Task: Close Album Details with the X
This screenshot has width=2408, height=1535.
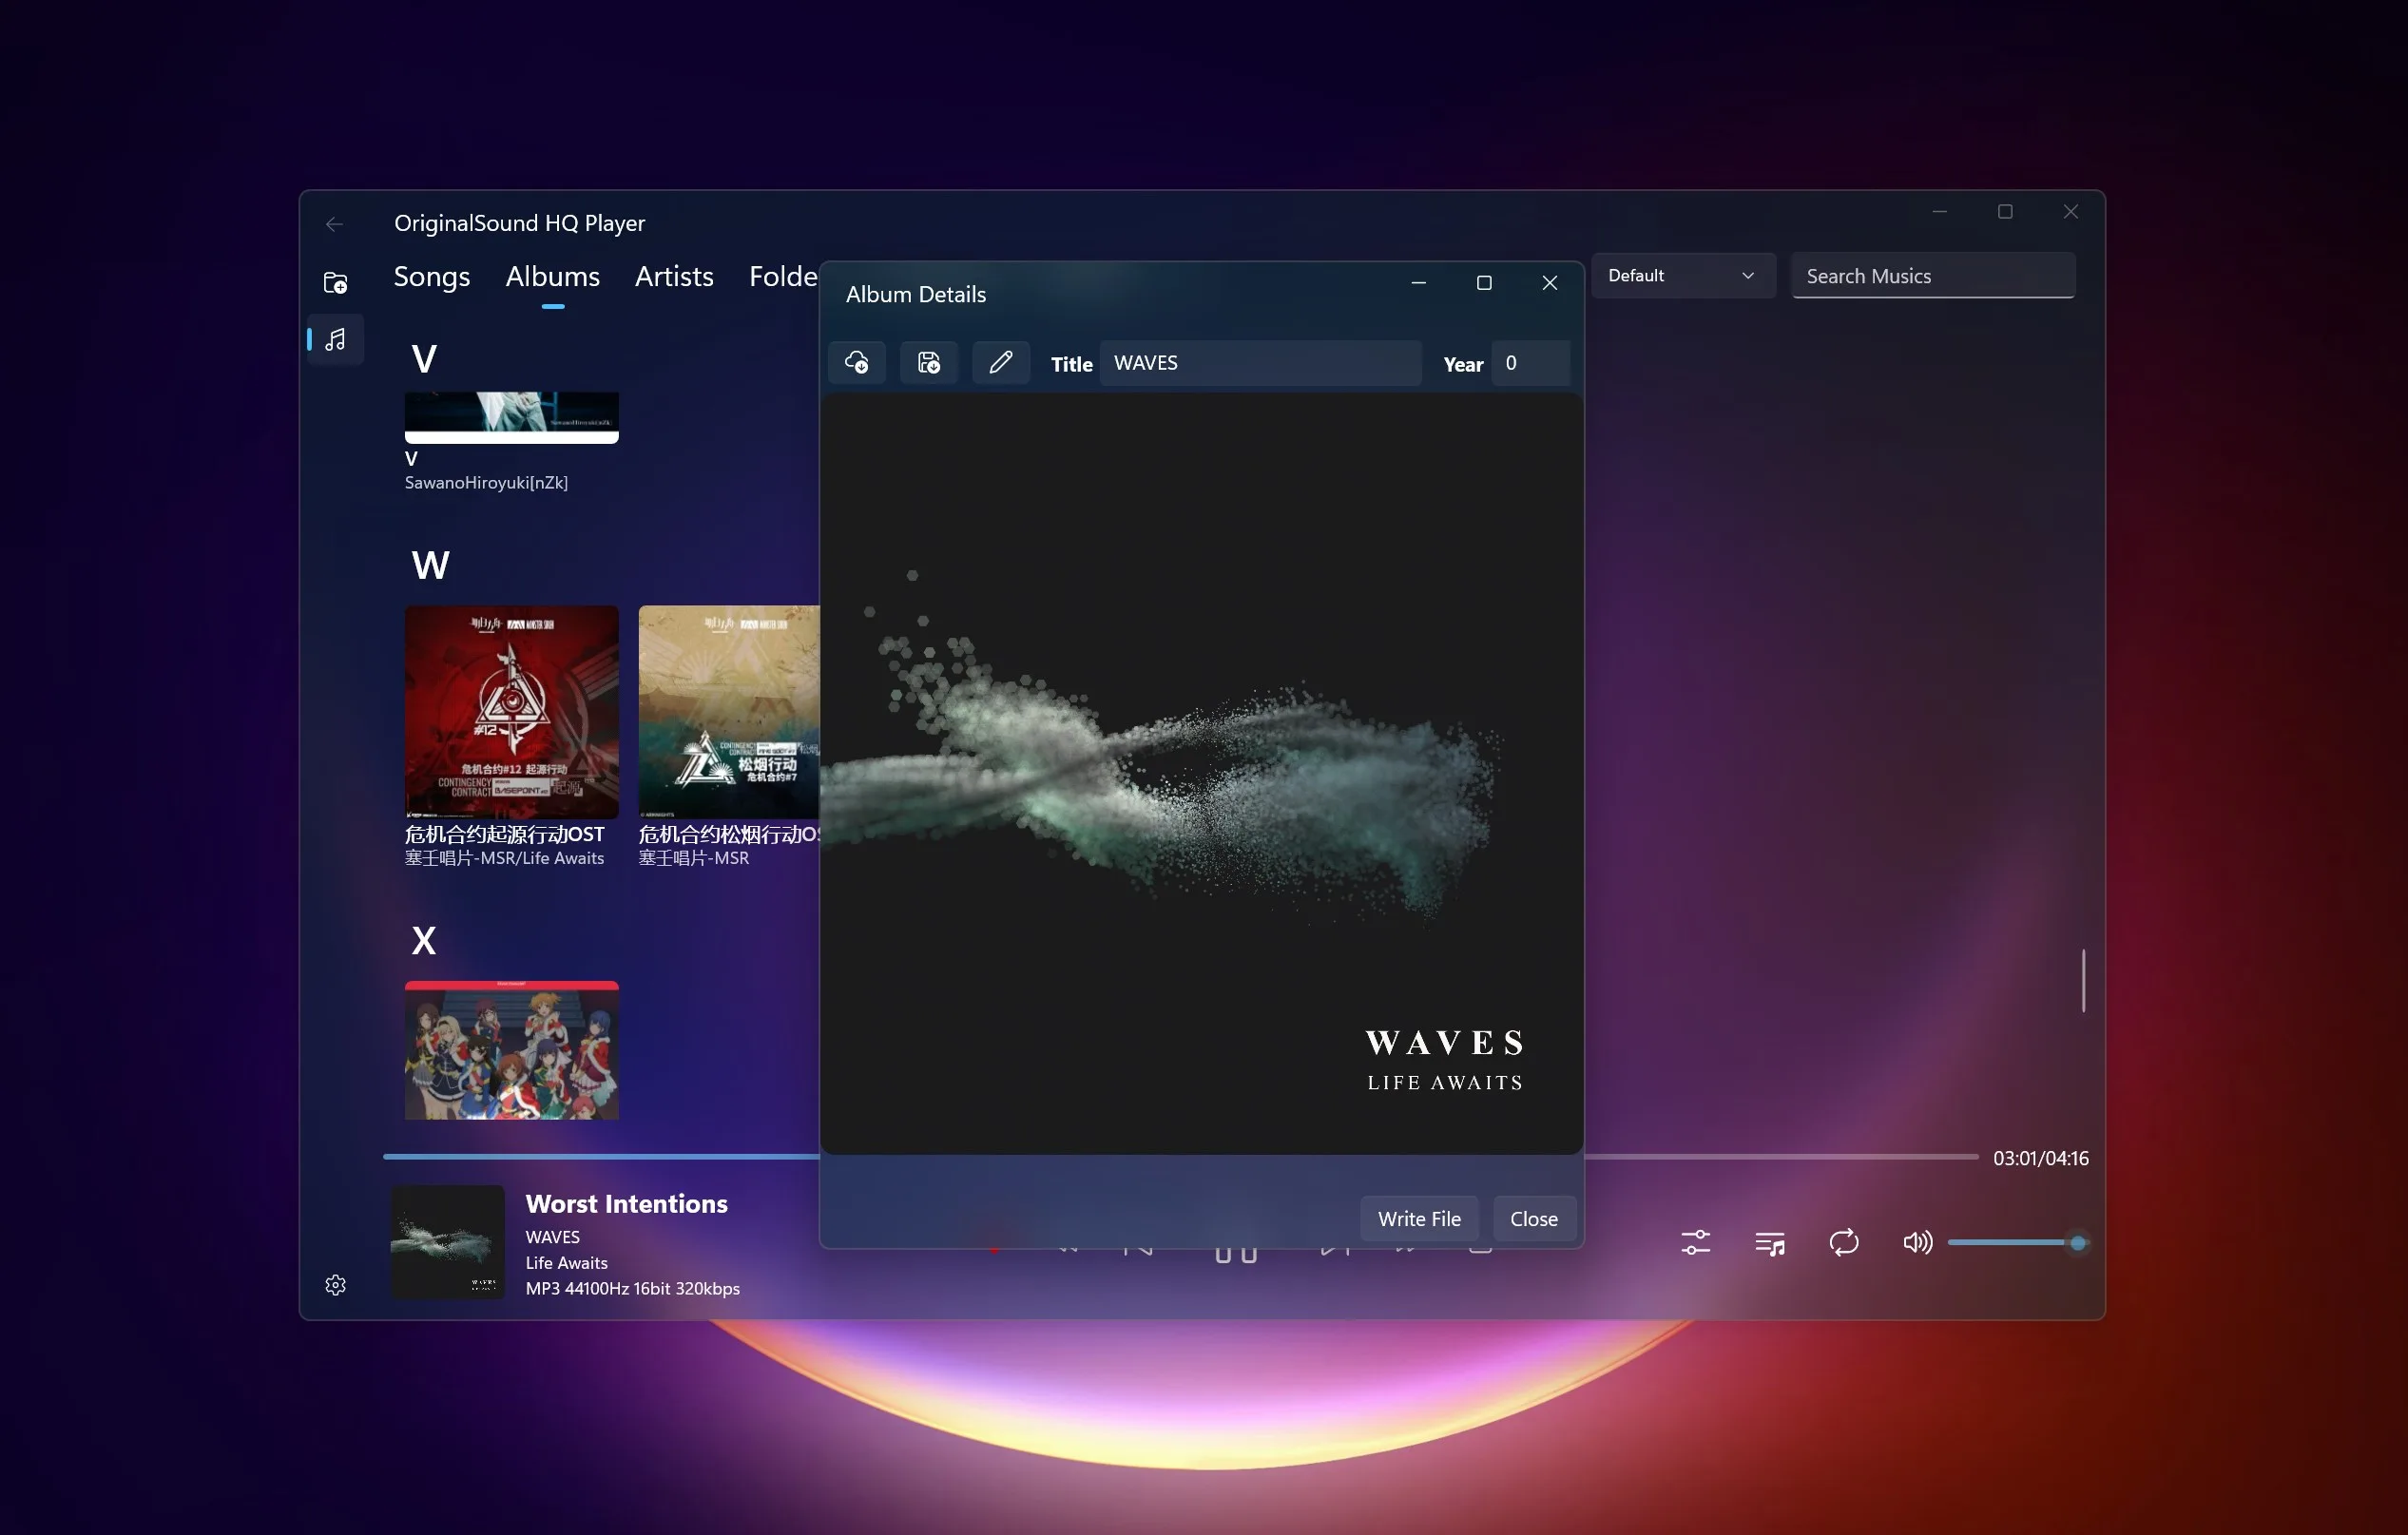Action: click(1550, 283)
